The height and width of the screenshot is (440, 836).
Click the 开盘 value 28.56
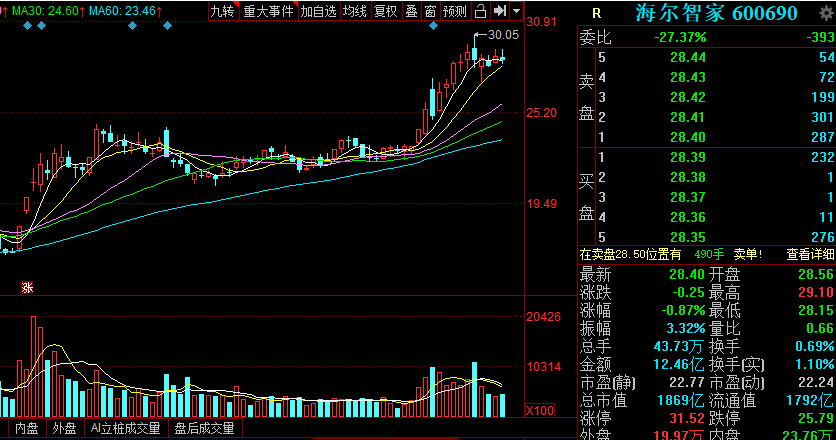click(x=816, y=275)
